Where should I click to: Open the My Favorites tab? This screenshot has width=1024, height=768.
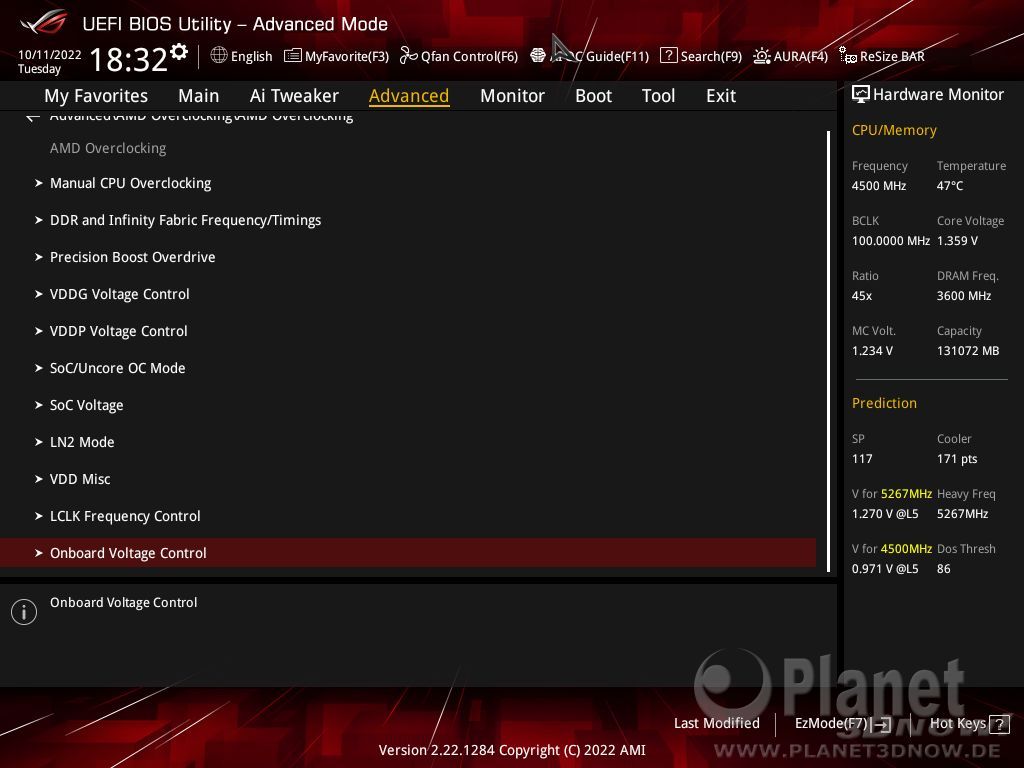96,96
